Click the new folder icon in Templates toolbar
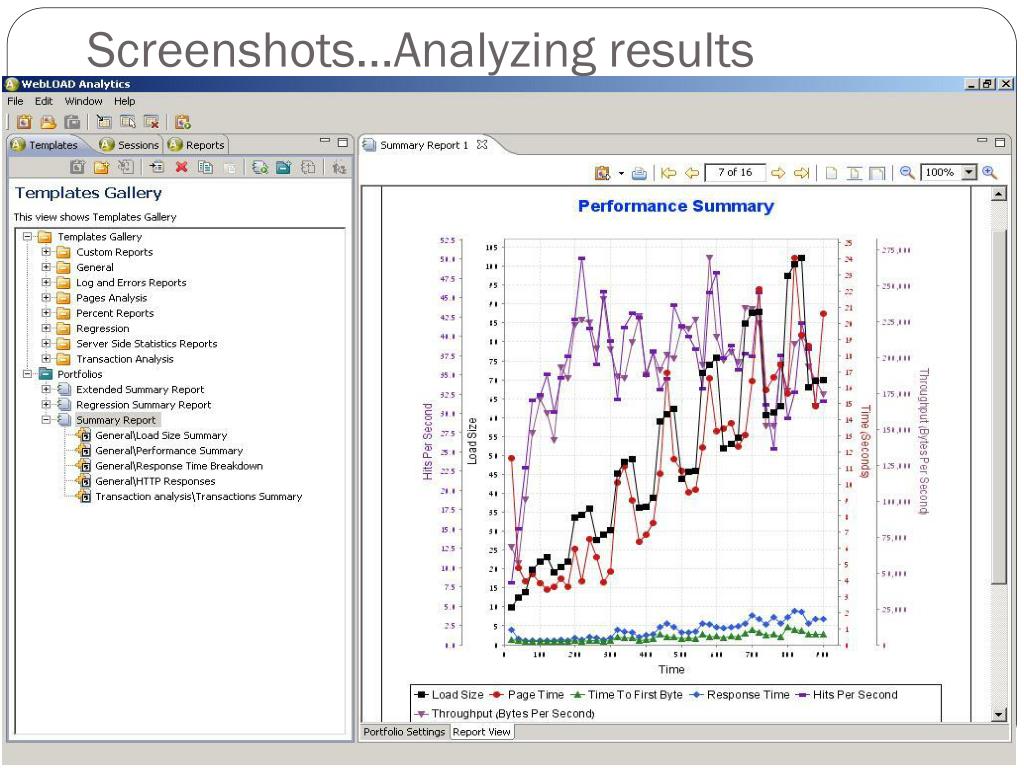Image resolution: width=1024 pixels, height=768 pixels. point(101,167)
